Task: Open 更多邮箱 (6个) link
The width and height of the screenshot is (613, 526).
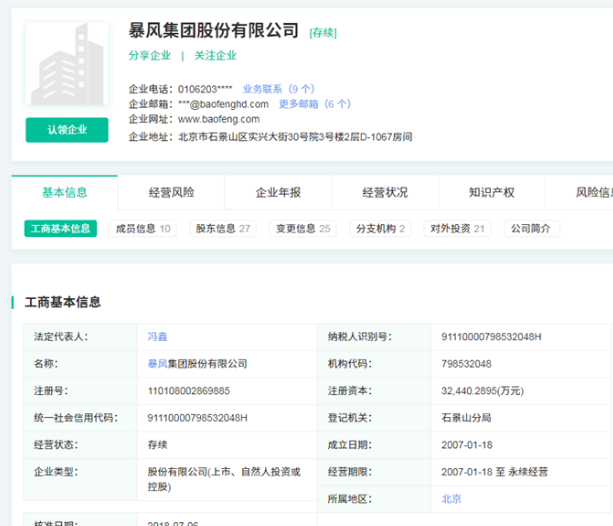Action: tap(314, 104)
